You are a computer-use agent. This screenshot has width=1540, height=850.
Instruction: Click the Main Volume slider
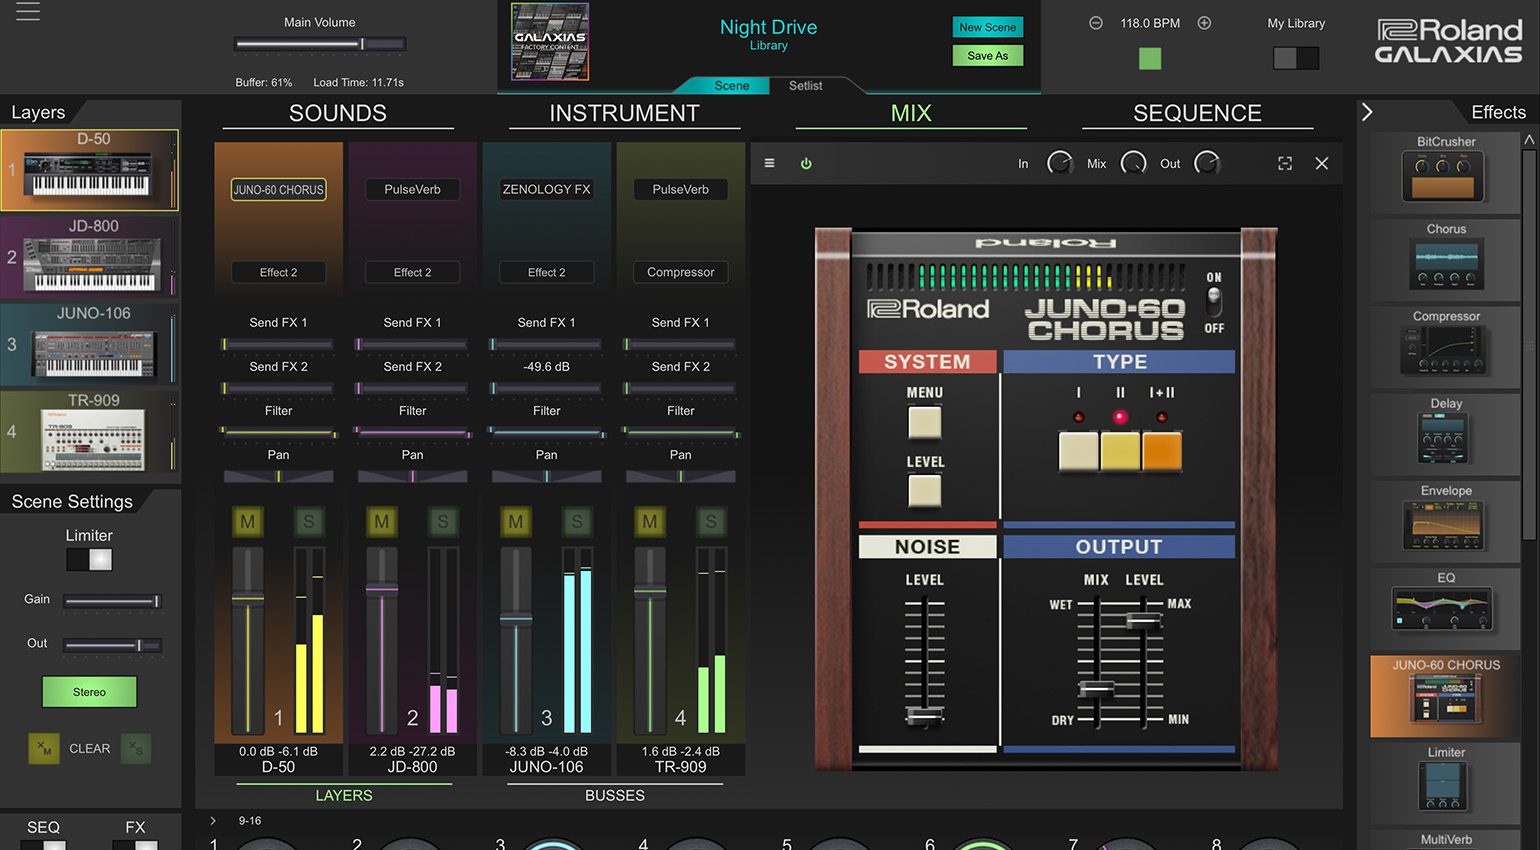(x=320, y=44)
